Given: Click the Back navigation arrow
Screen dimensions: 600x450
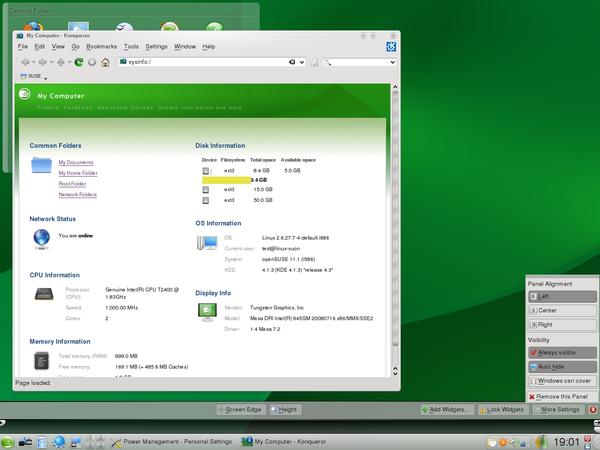Looking at the screenshot, I should [x=25, y=62].
